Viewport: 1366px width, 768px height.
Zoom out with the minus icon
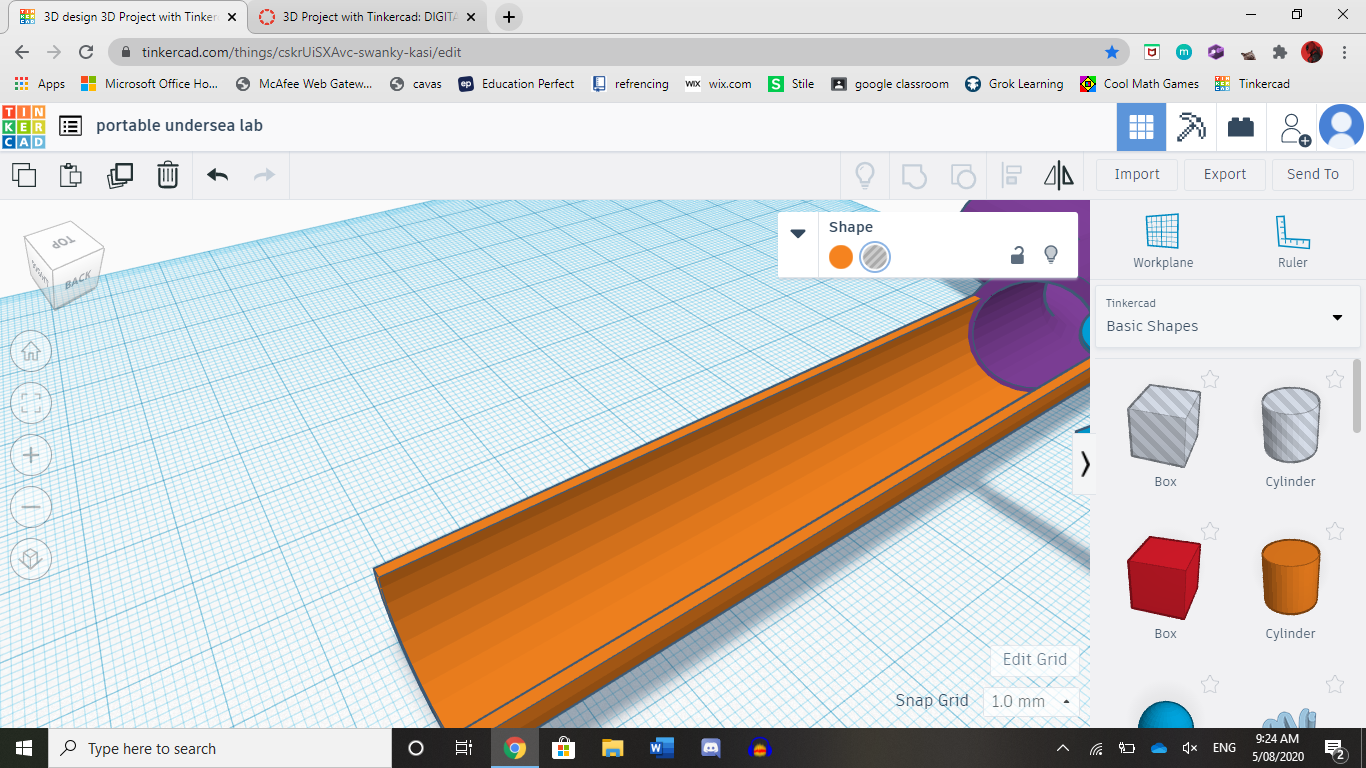31,507
